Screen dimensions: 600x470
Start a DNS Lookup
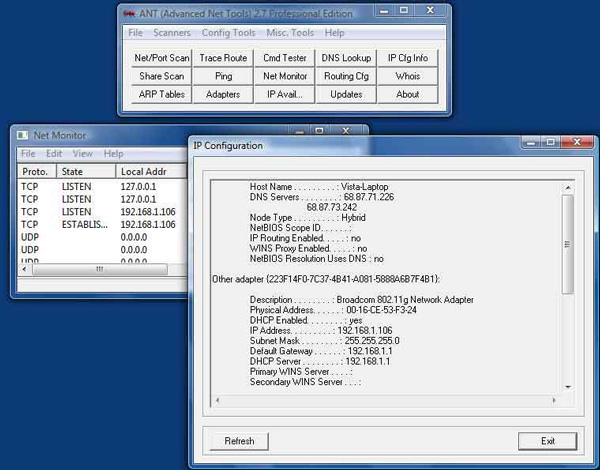point(346,58)
